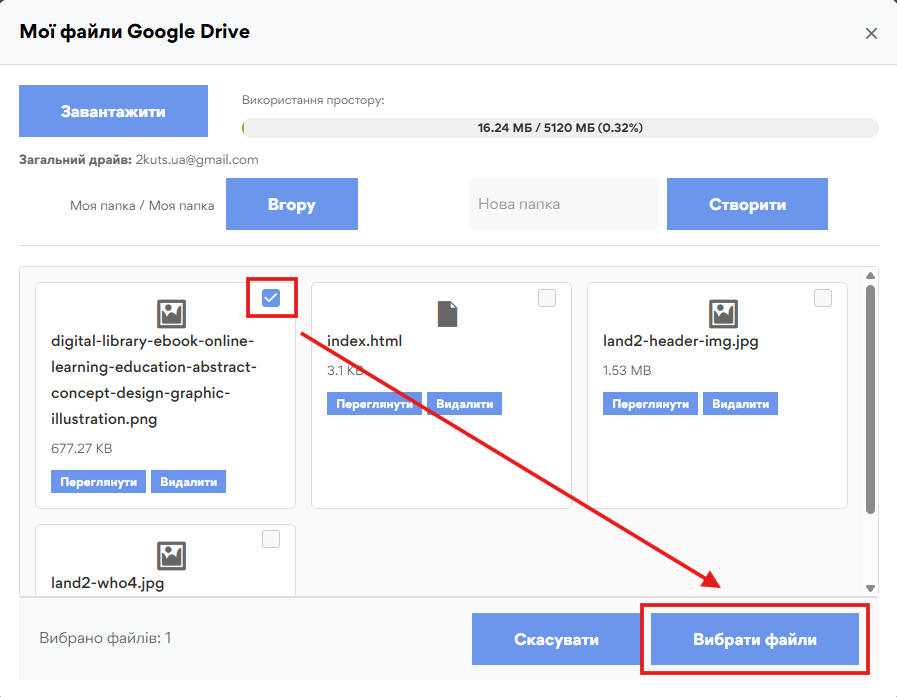The width and height of the screenshot is (897, 697).
Task: Close the Google Drive files dialog
Action: tap(871, 33)
